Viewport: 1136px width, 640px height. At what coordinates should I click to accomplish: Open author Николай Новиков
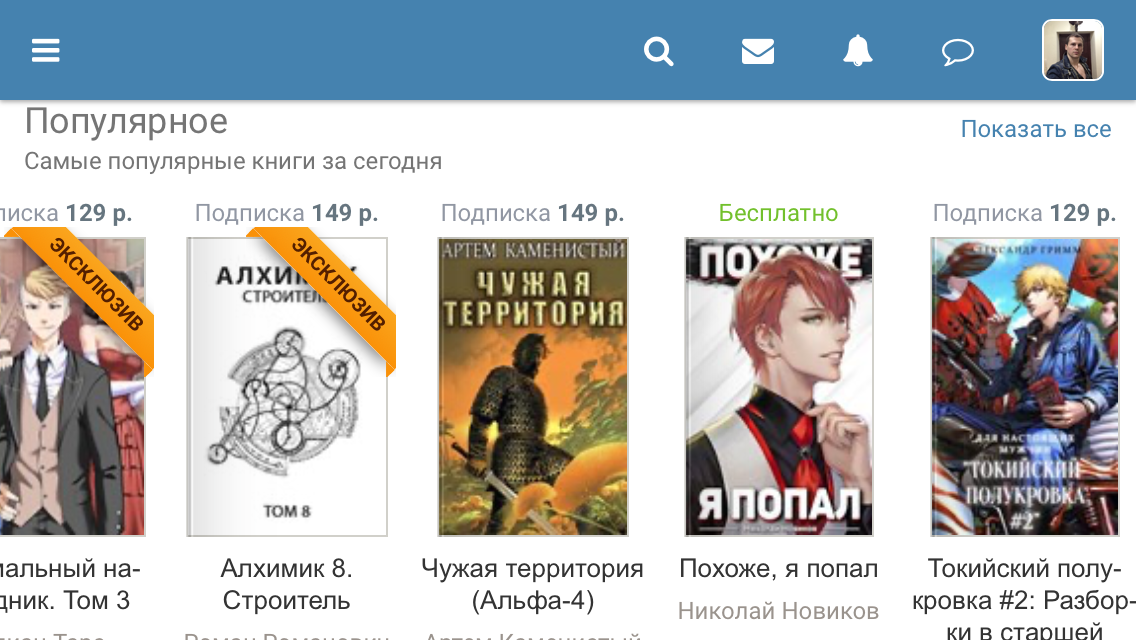coord(779,611)
